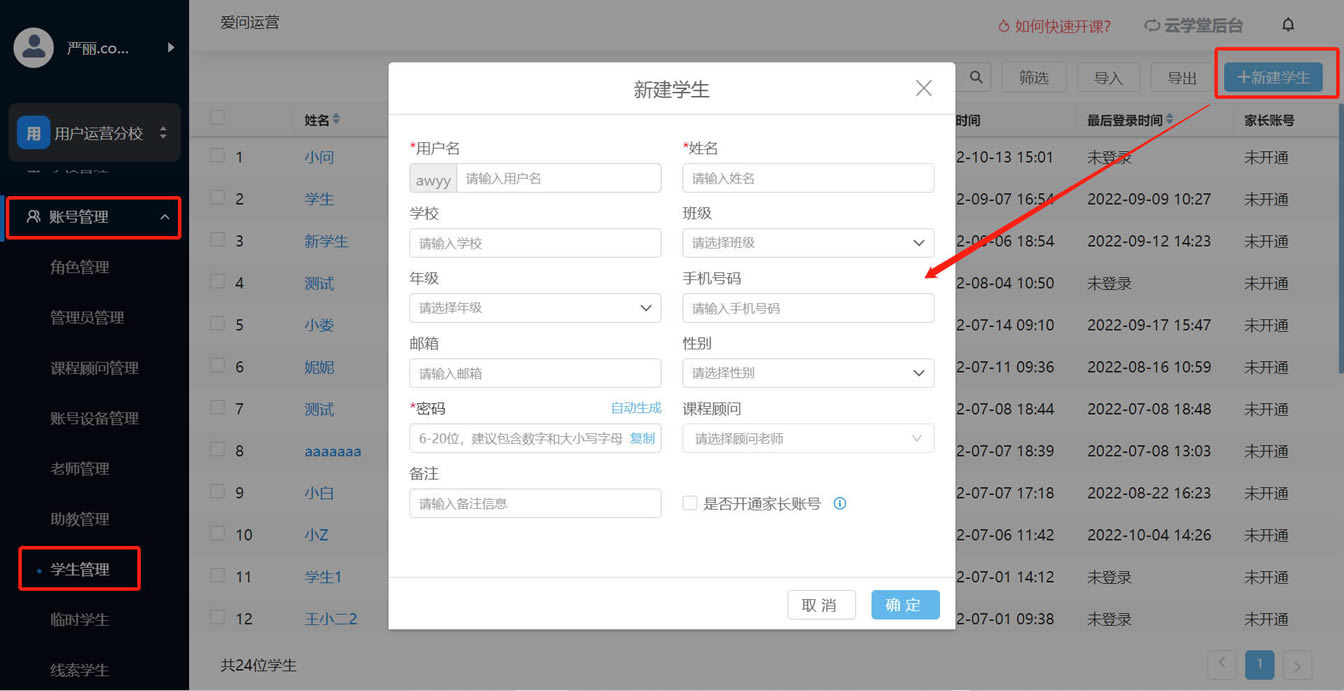Check the checkbox for row 1
Image resolution: width=1344 pixels, height=691 pixels.
pyautogui.click(x=217, y=156)
